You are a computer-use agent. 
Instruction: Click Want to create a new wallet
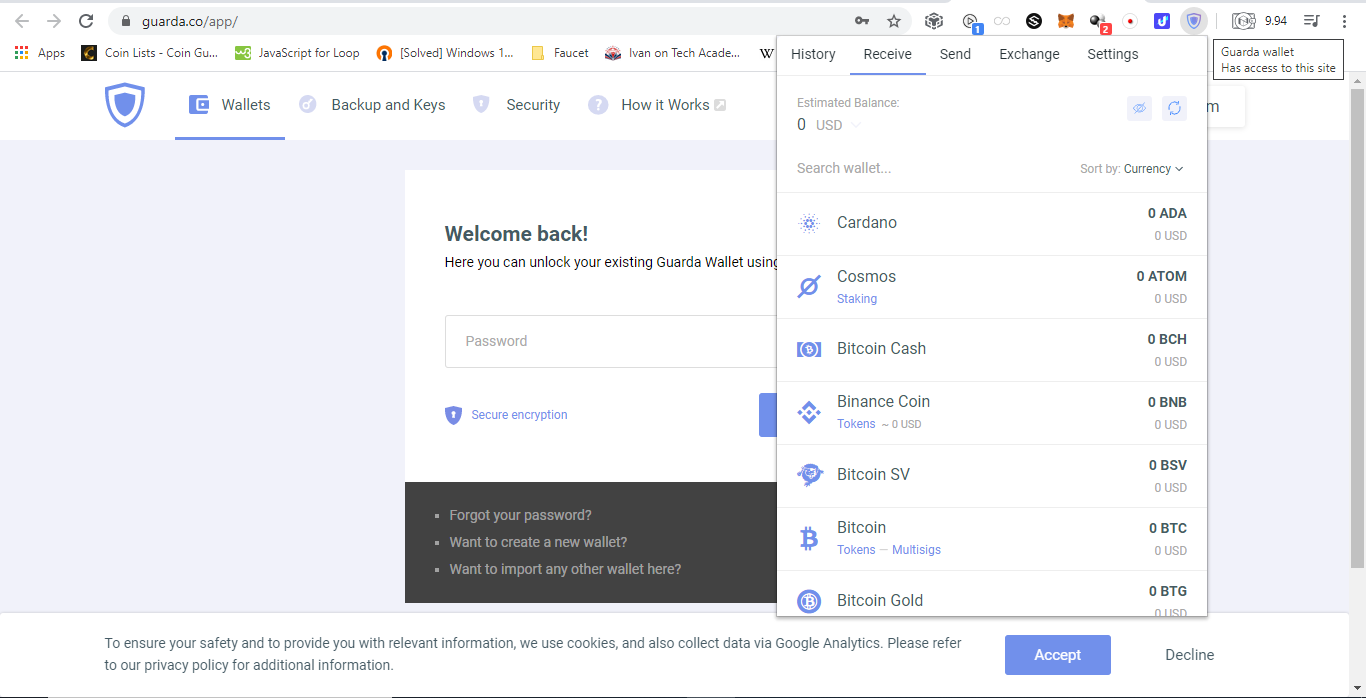point(538,542)
